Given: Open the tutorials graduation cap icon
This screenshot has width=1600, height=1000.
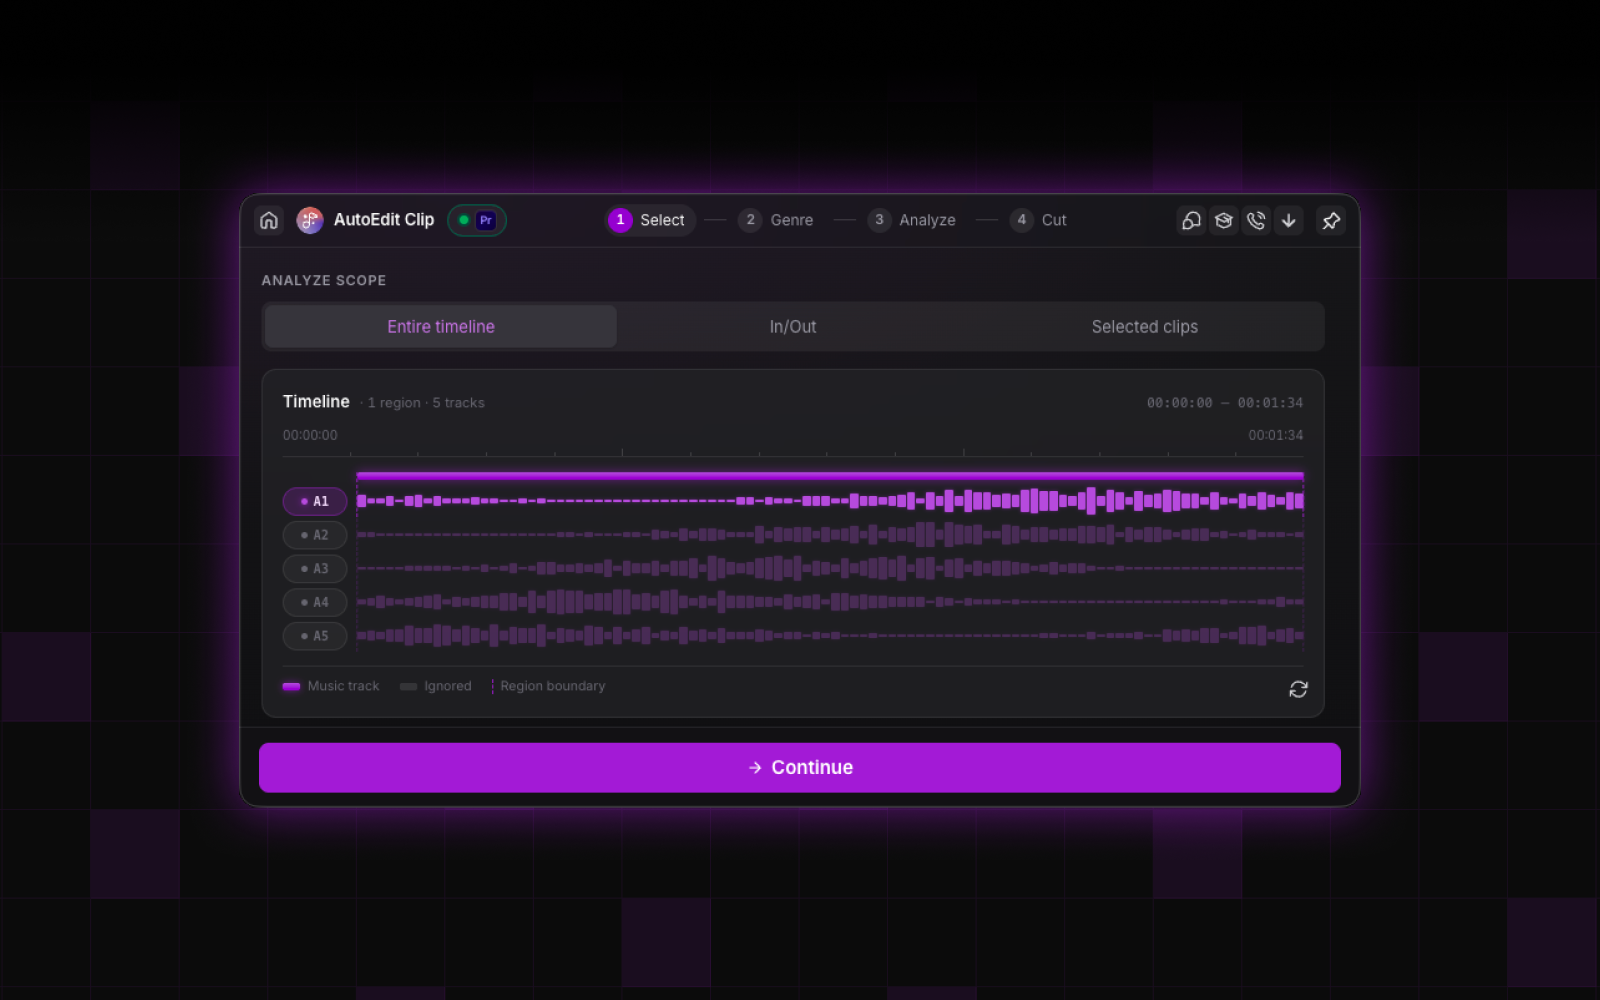Looking at the screenshot, I should [x=1224, y=220].
